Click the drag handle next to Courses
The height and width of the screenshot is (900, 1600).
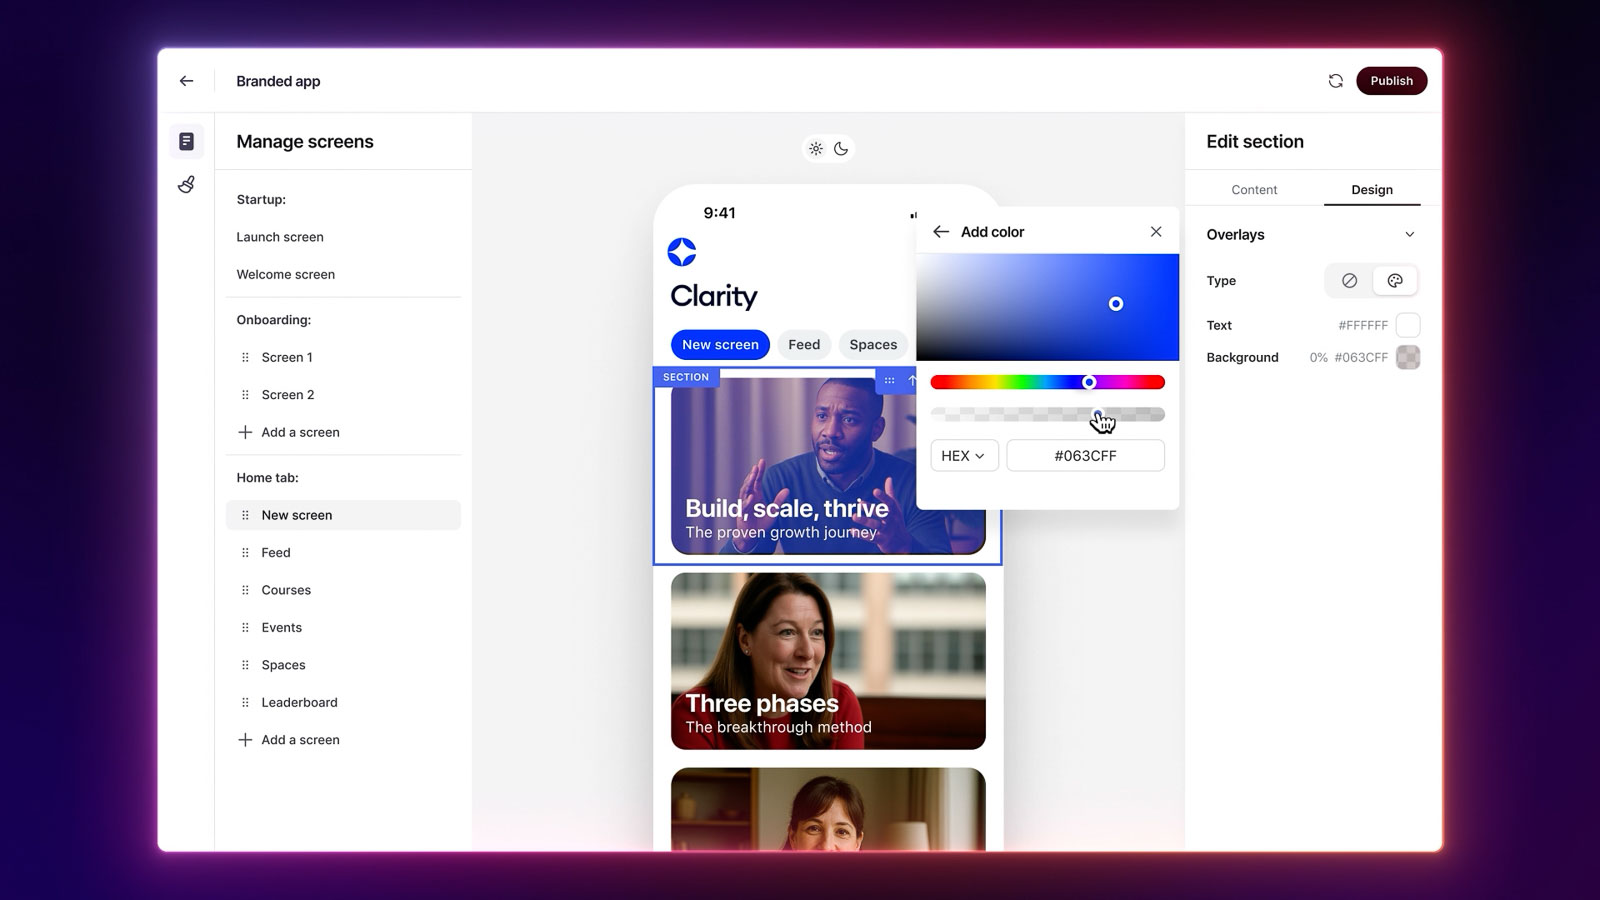tap(245, 590)
